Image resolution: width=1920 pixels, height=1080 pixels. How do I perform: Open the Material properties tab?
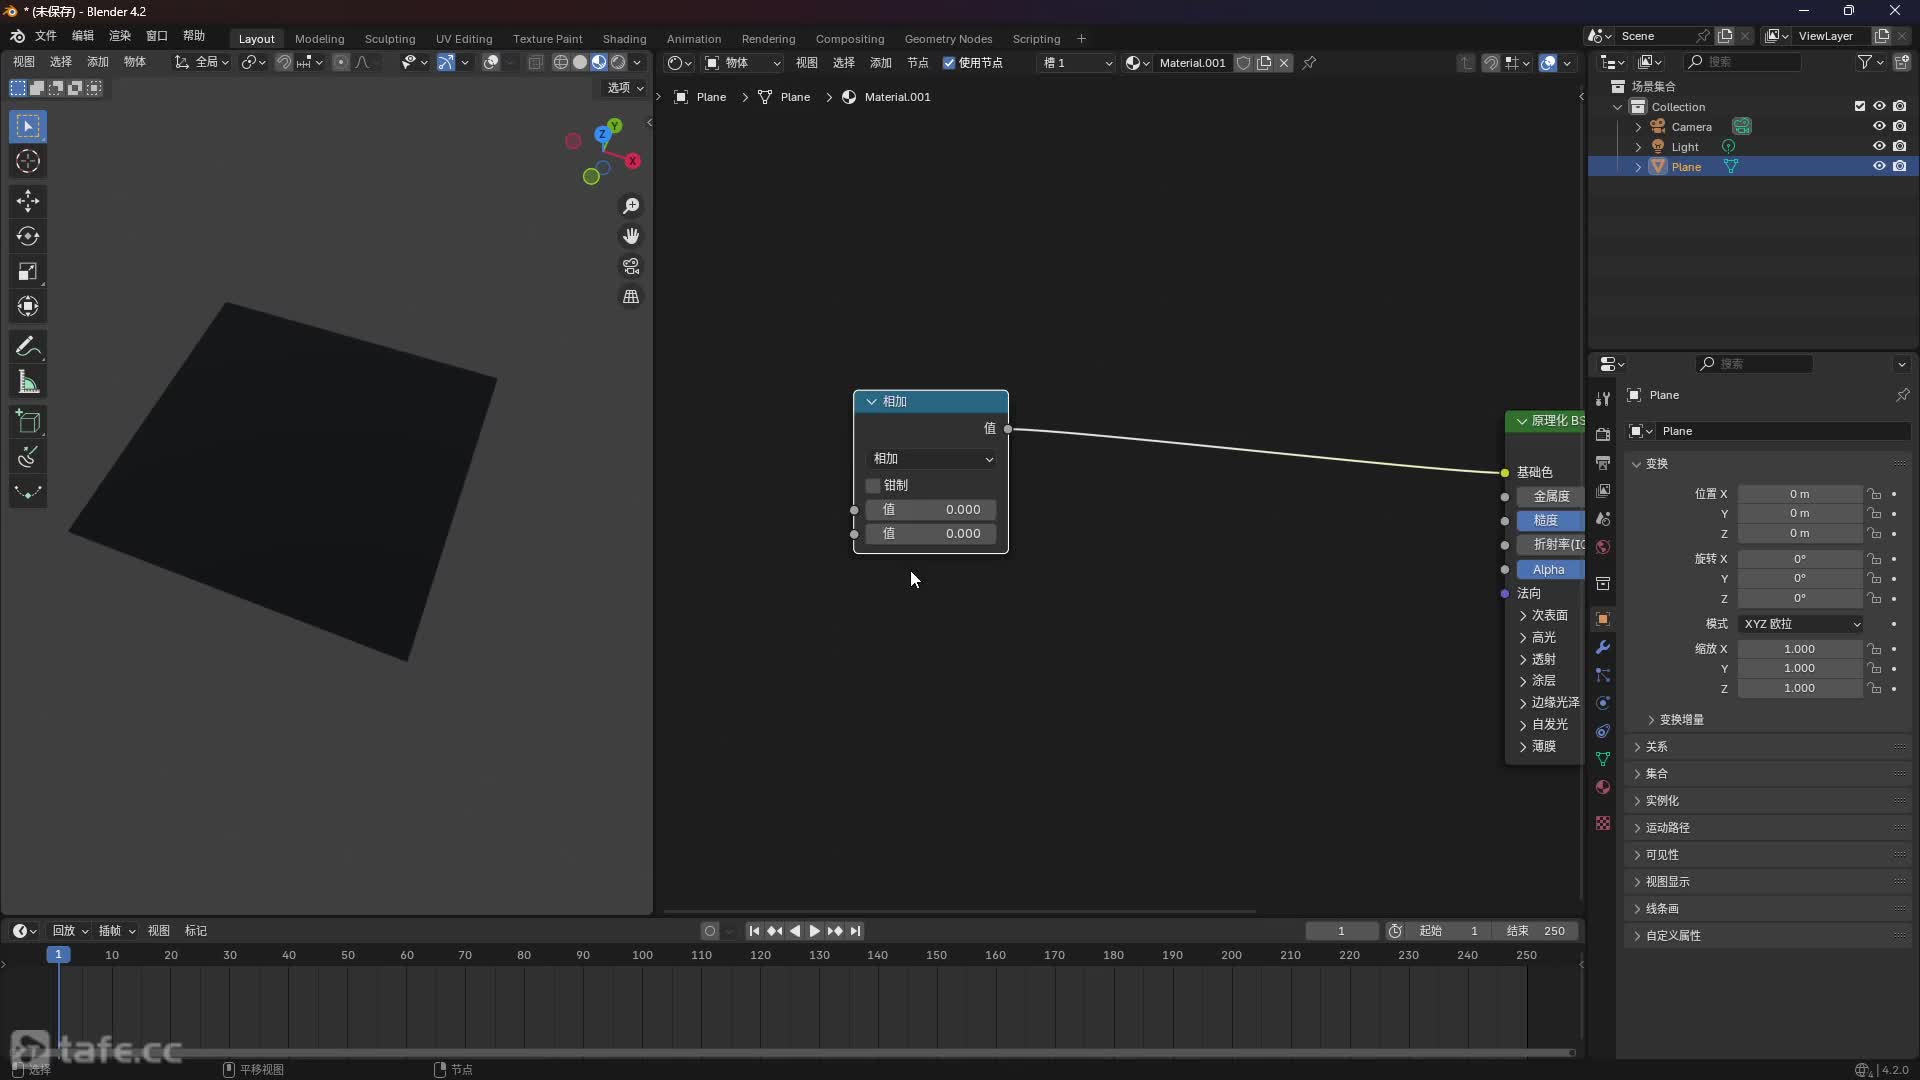click(1603, 787)
